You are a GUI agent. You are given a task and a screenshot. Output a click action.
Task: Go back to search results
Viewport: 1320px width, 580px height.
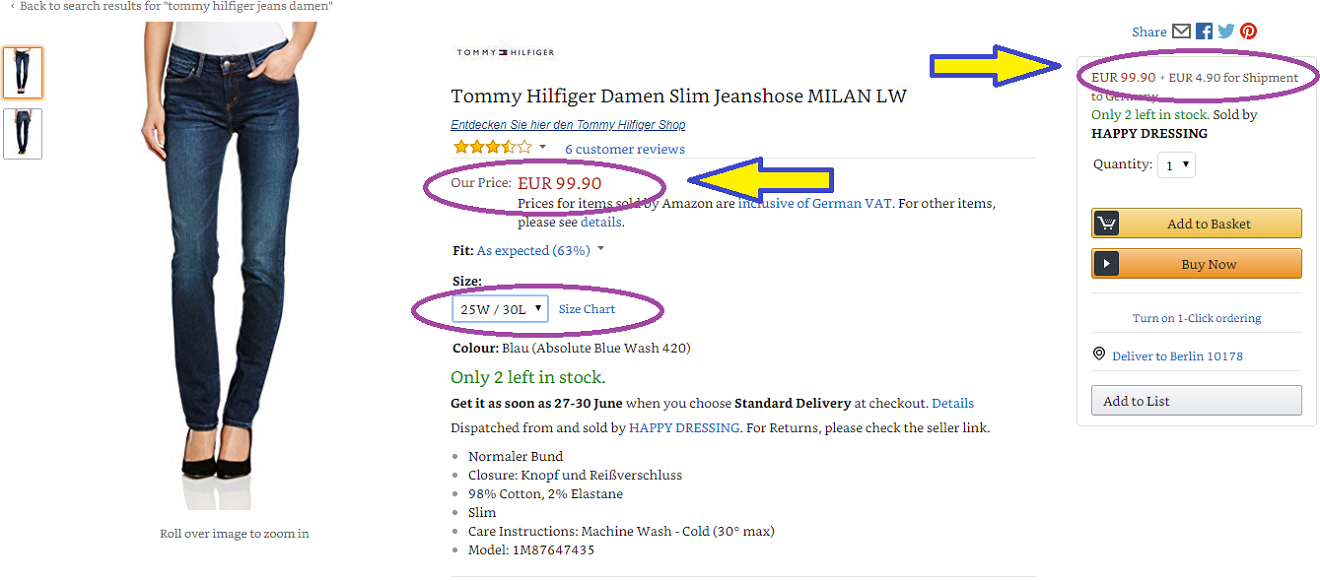(x=175, y=6)
